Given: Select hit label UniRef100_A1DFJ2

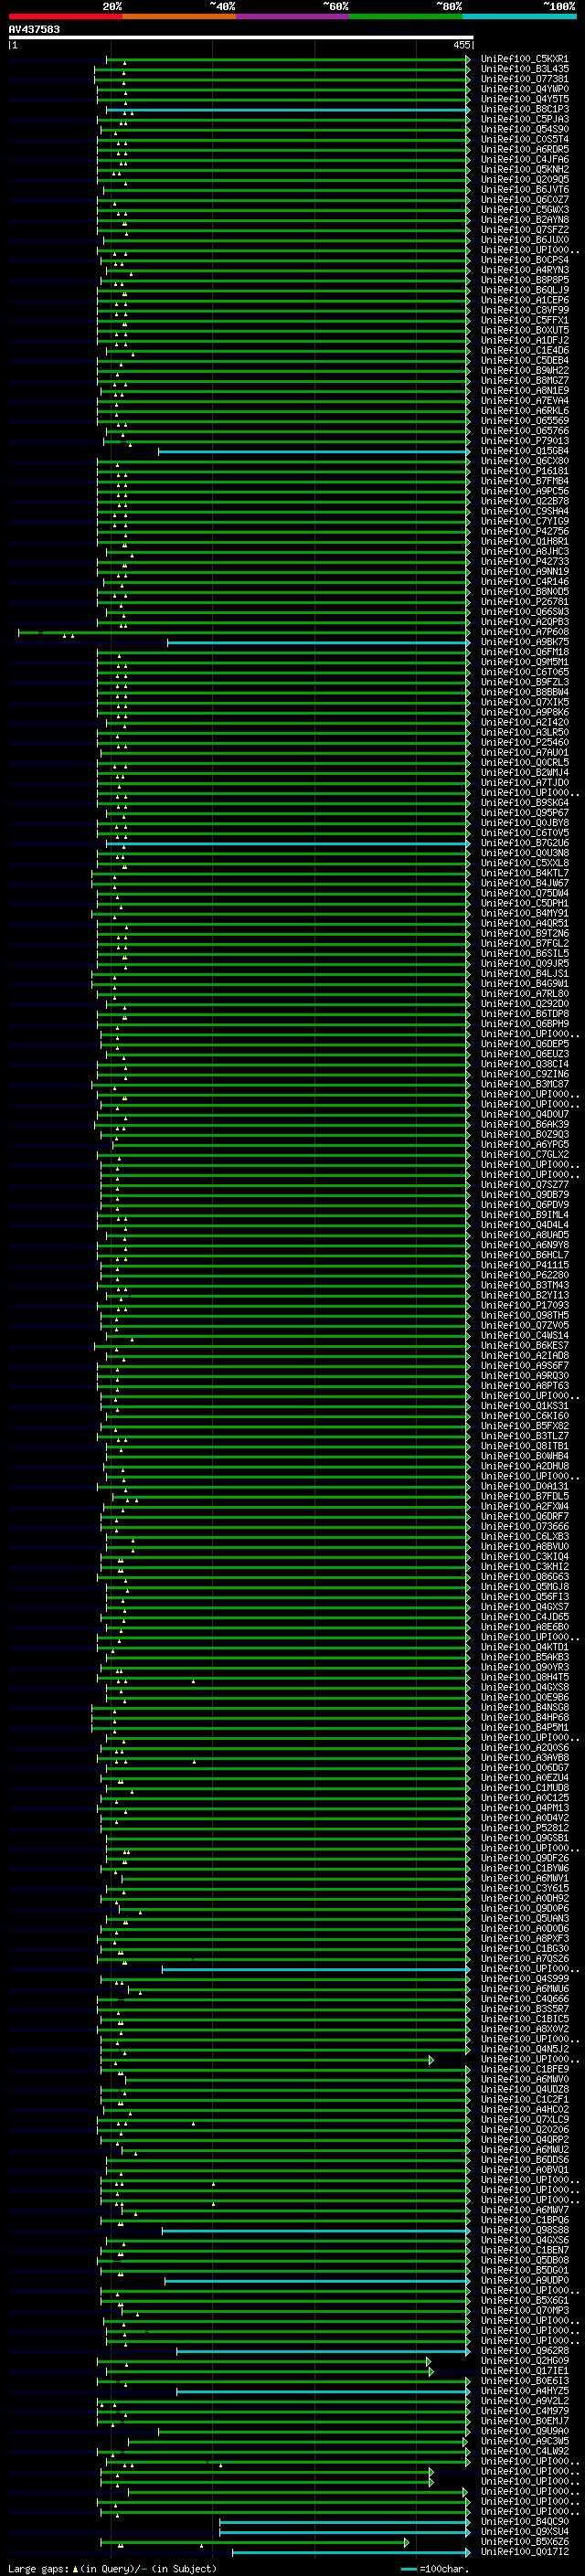Looking at the screenshot, I should (524, 340).
